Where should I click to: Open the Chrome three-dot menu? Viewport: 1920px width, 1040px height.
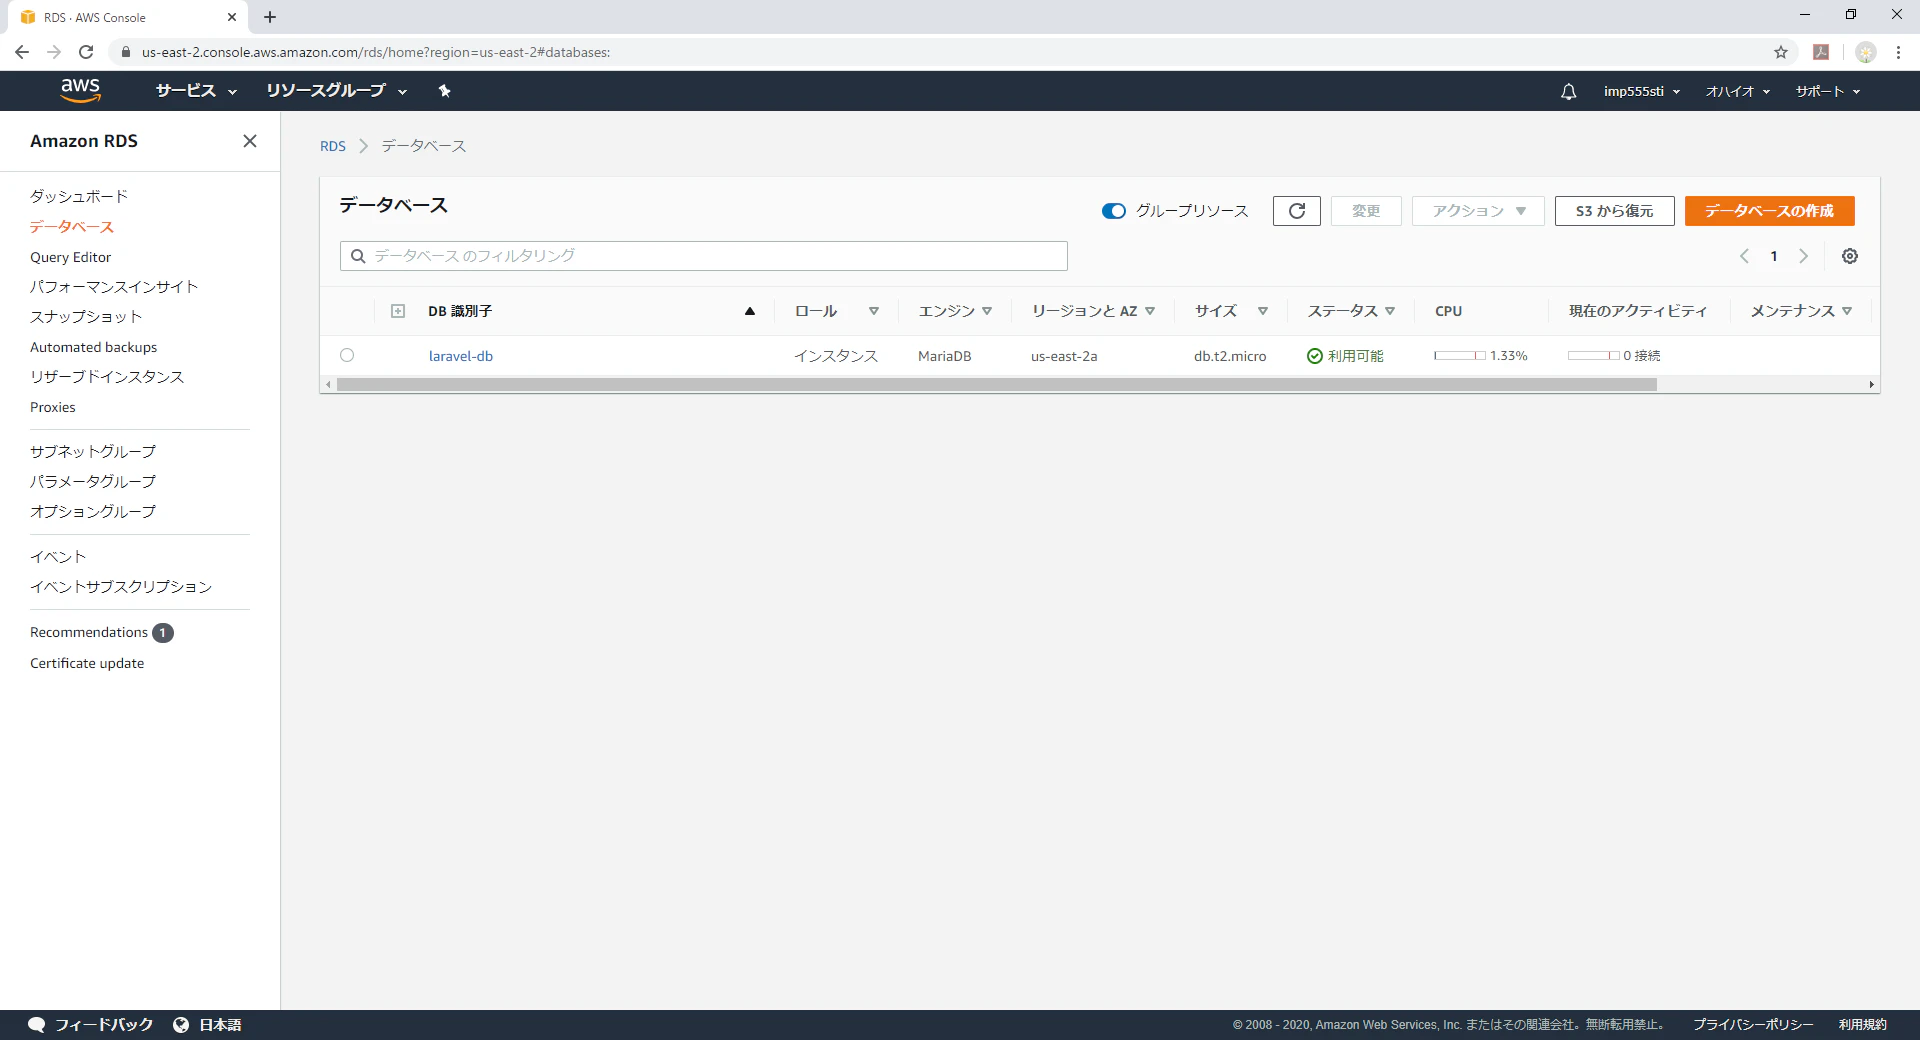click(1898, 52)
